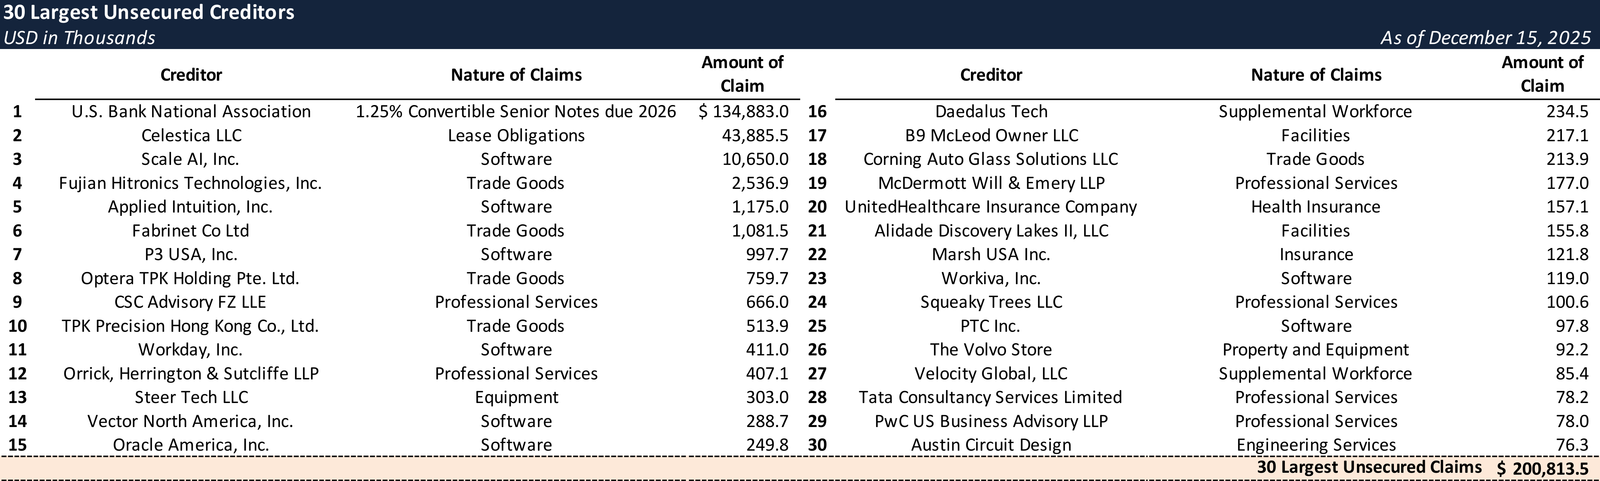Click the Austin Circuit Design creditor cell

(991, 445)
